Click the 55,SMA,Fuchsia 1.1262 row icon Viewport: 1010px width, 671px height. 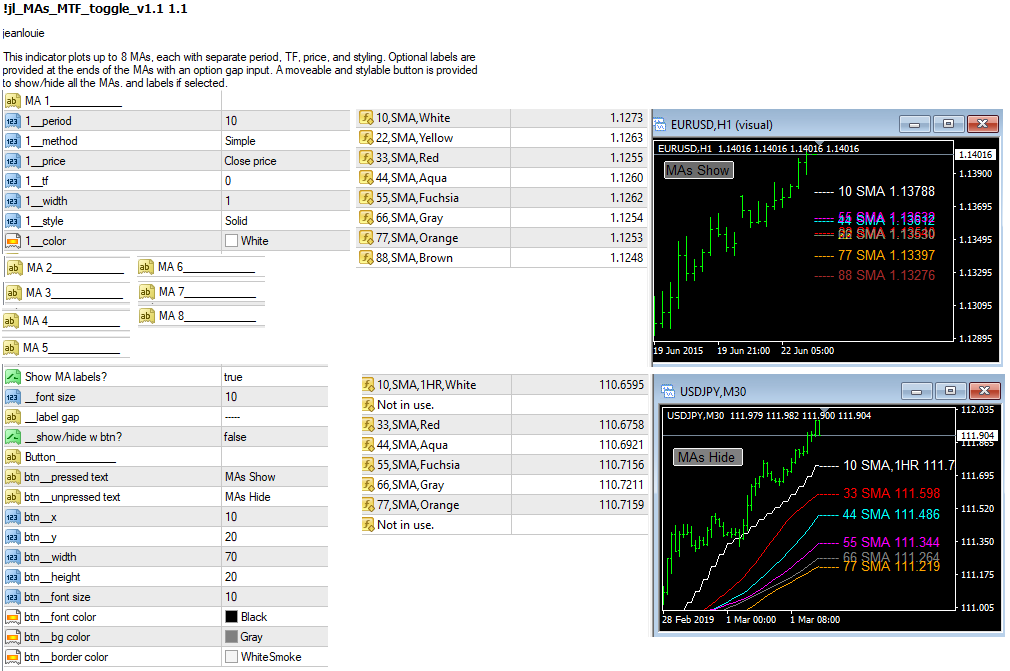tap(367, 198)
